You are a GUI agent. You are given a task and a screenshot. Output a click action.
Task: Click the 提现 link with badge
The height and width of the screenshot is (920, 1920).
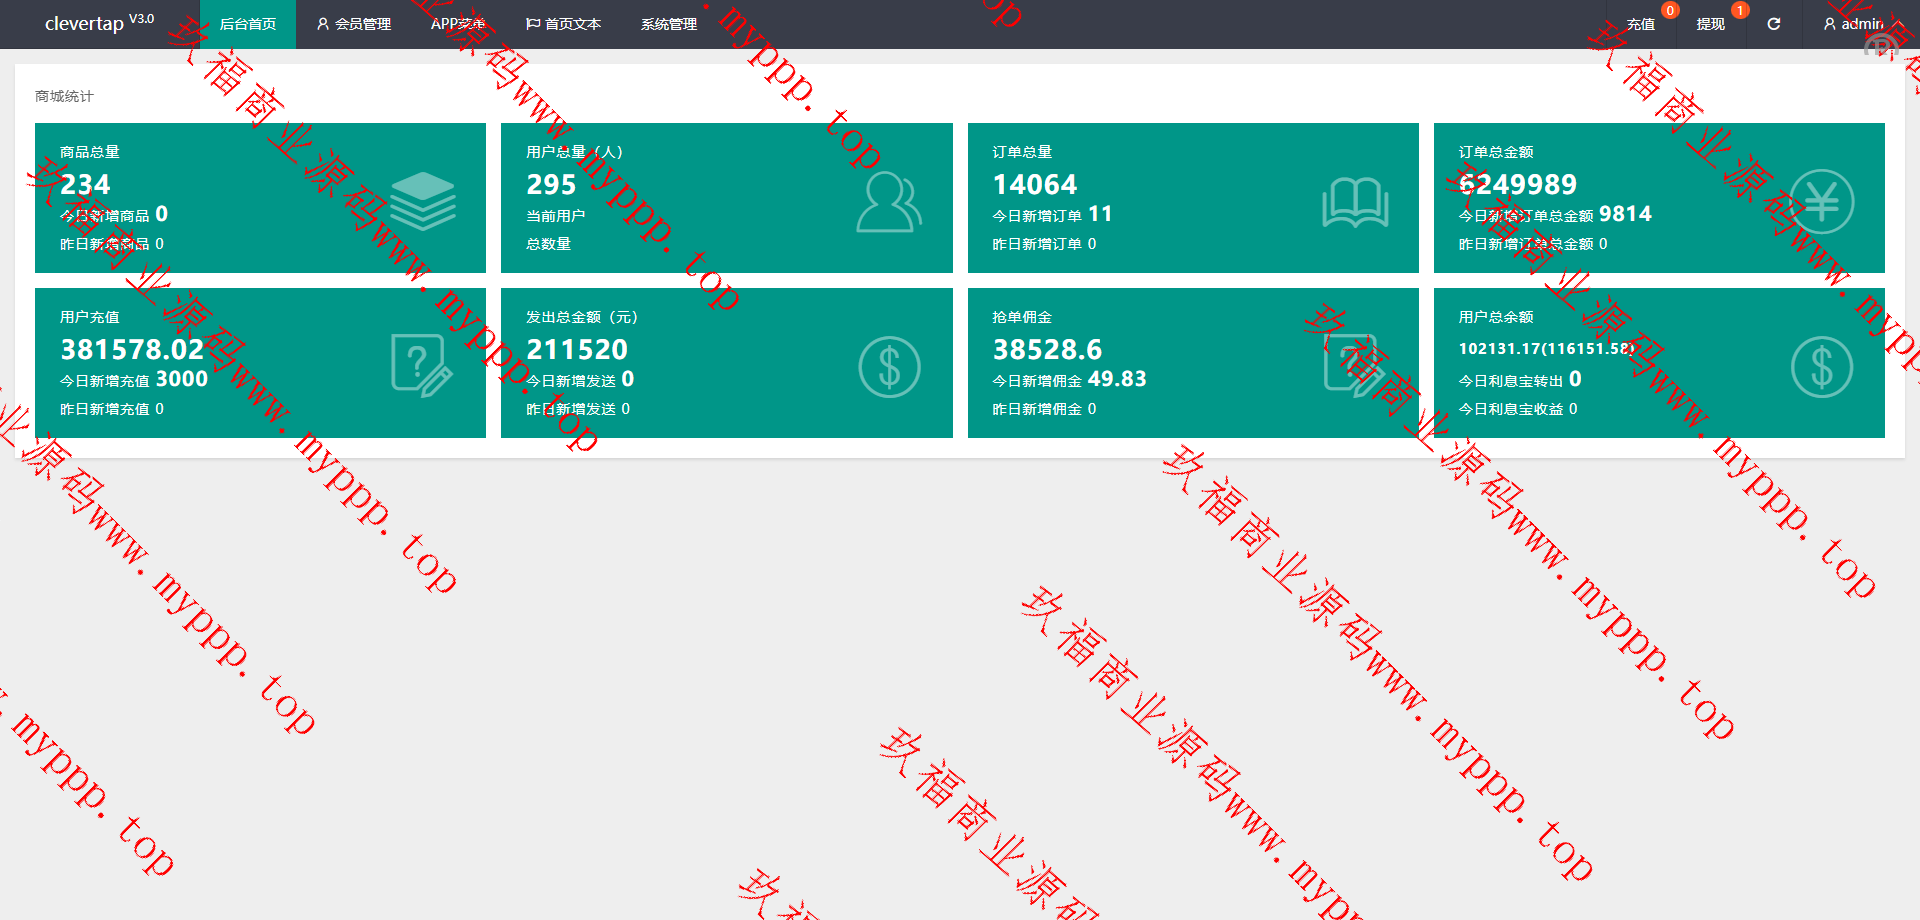[1710, 24]
